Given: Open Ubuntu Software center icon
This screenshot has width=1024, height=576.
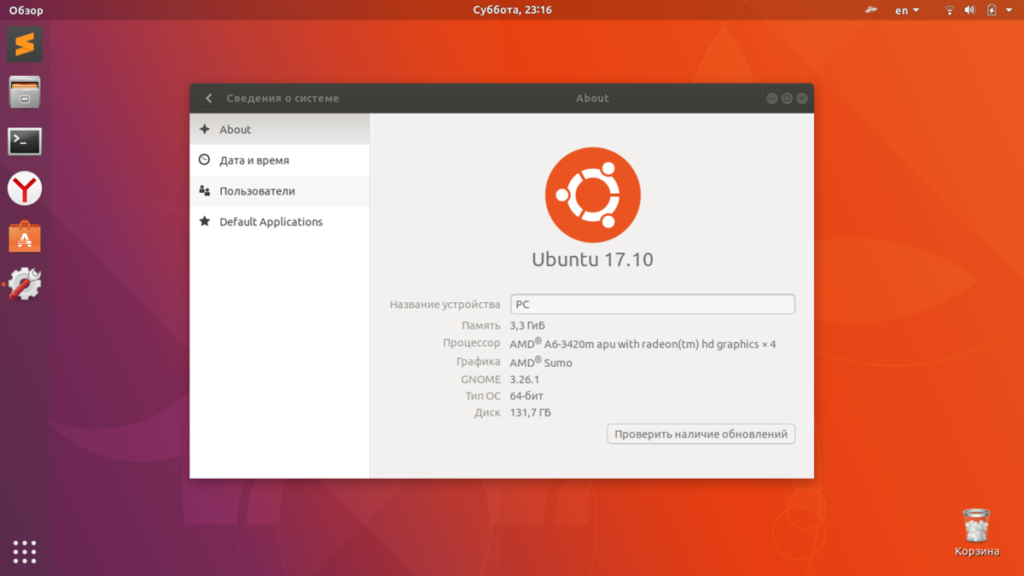Looking at the screenshot, I should pos(25,236).
